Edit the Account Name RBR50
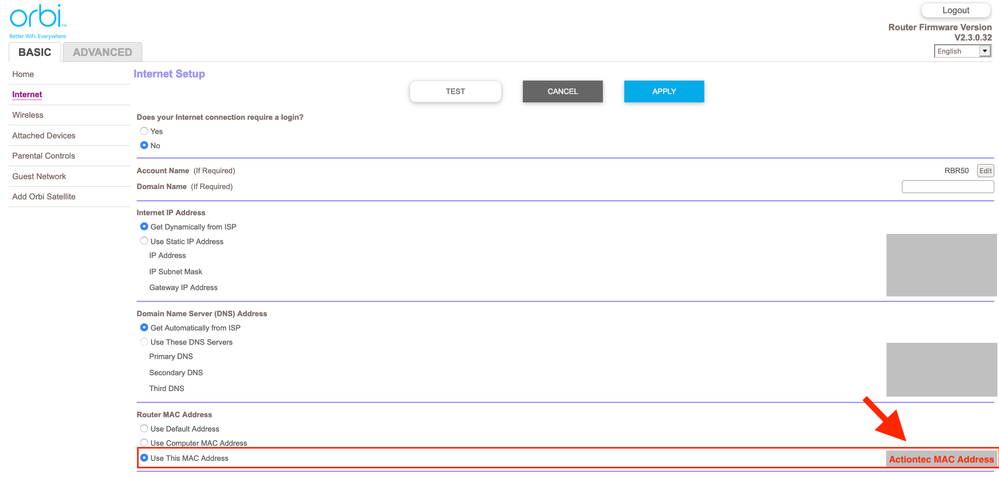Image resolution: width=999 pixels, height=478 pixels. coord(985,171)
